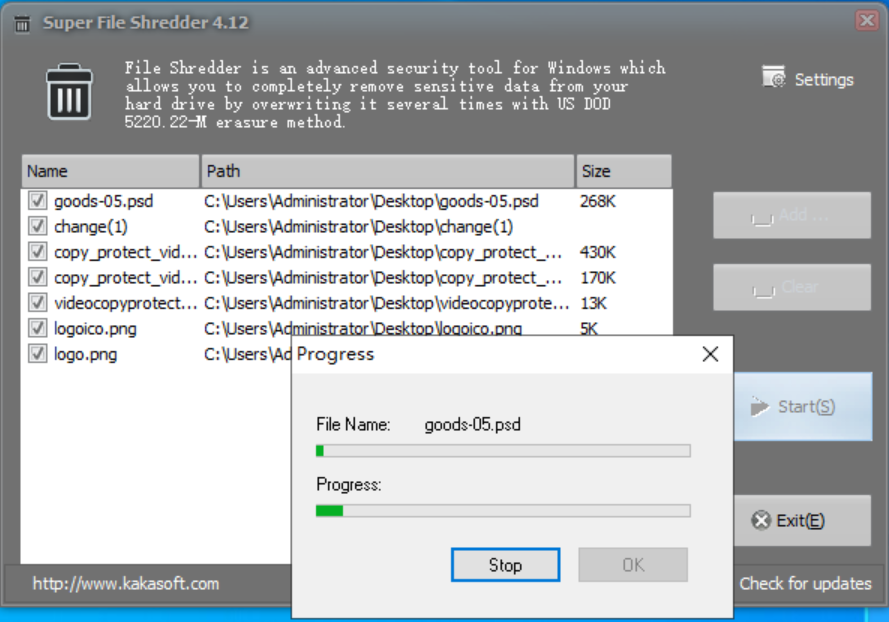Select the logo.png file name
Image resolution: width=889 pixels, height=622 pixels.
pos(86,354)
